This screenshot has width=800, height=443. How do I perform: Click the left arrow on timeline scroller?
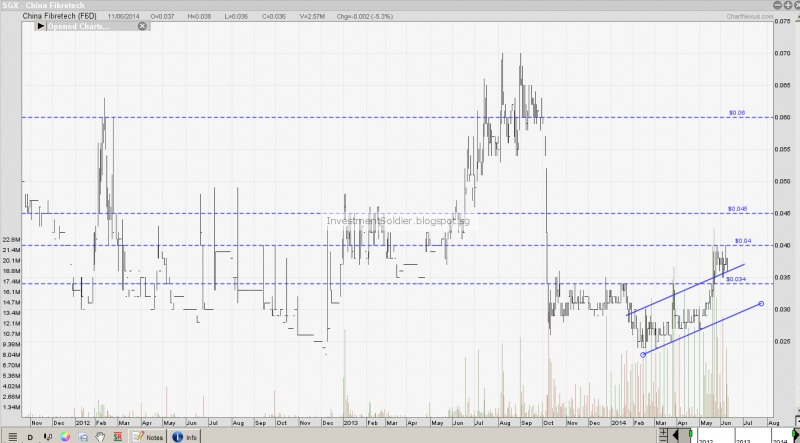point(675,435)
